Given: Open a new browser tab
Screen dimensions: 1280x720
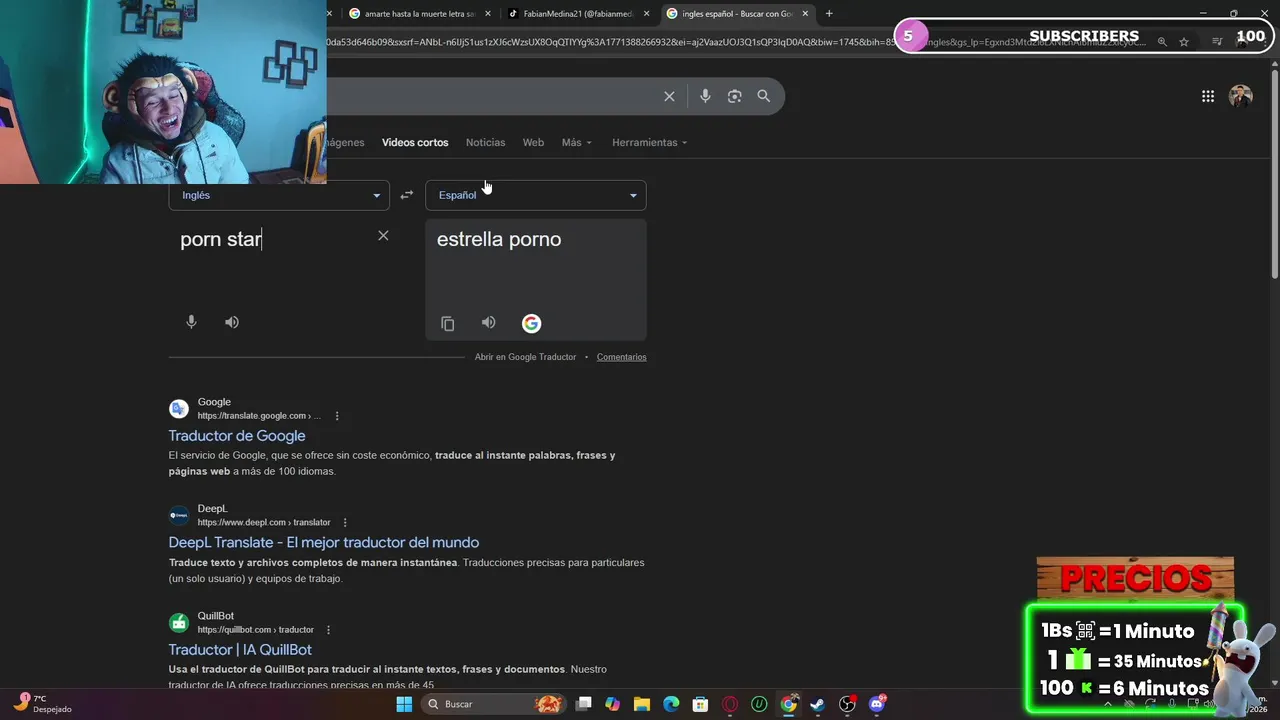Looking at the screenshot, I should click(829, 14).
